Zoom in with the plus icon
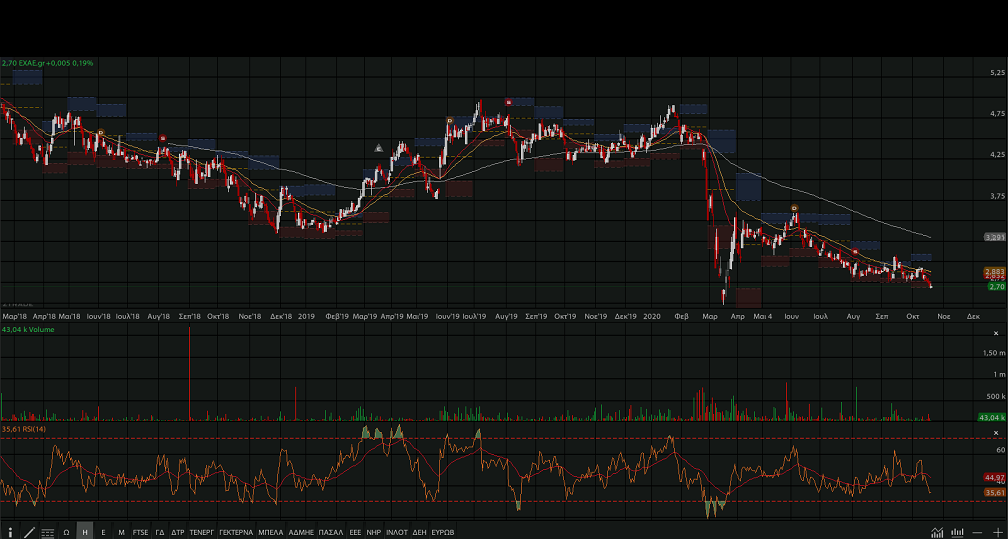The height and width of the screenshot is (539, 1008). (x=996, y=532)
